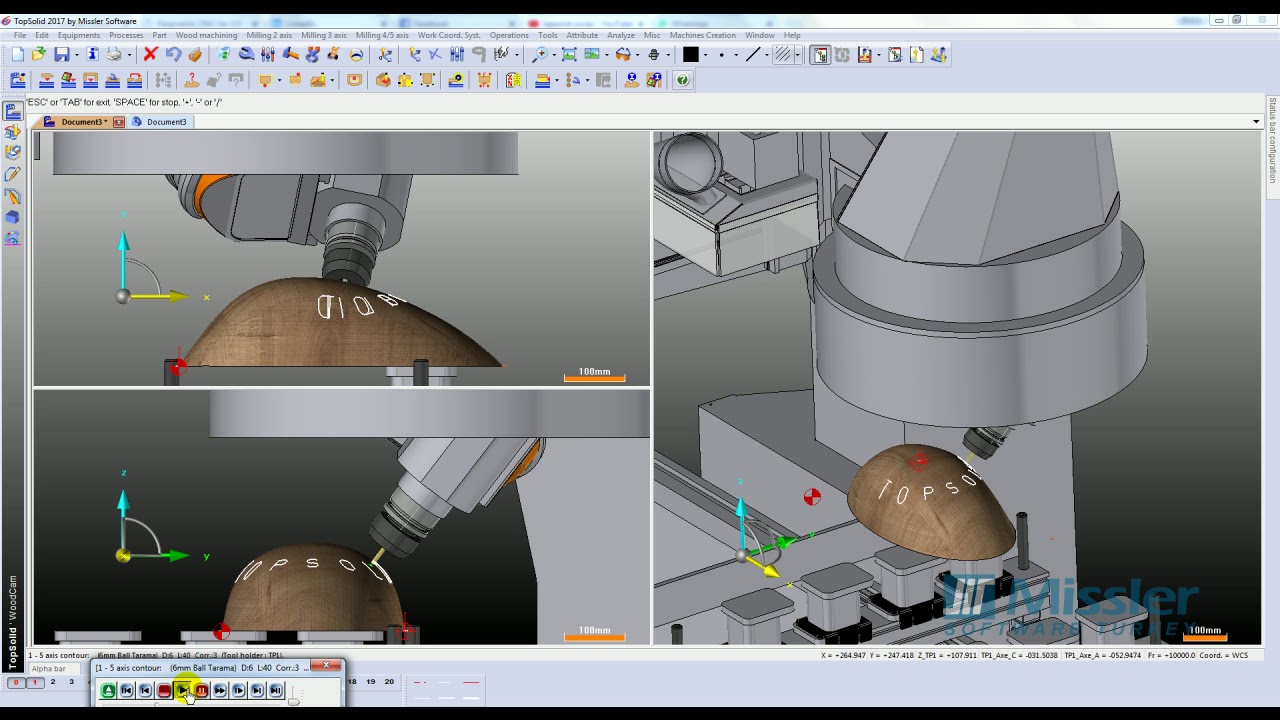Open the Operations menu
This screenshot has height=720, width=1280.
[x=509, y=35]
